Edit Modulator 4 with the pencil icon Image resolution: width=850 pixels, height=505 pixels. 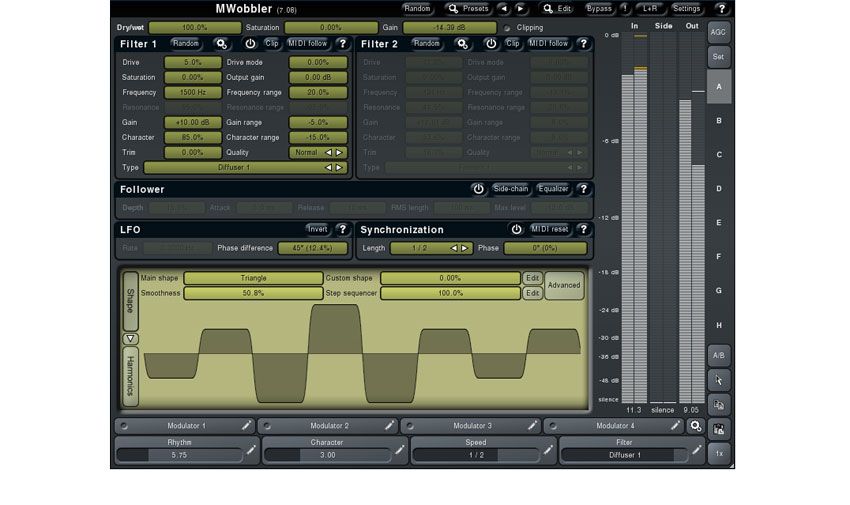[675, 425]
